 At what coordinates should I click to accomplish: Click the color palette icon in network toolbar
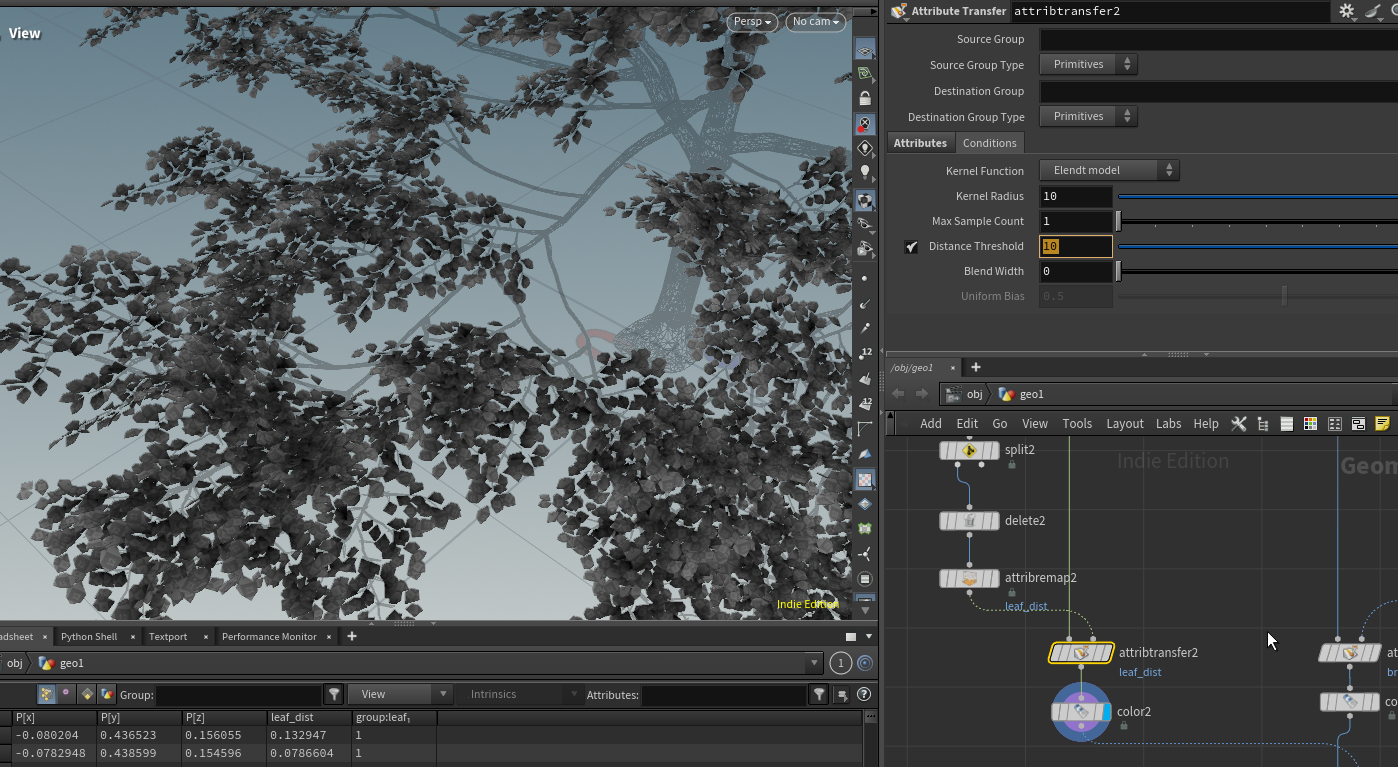(1310, 424)
